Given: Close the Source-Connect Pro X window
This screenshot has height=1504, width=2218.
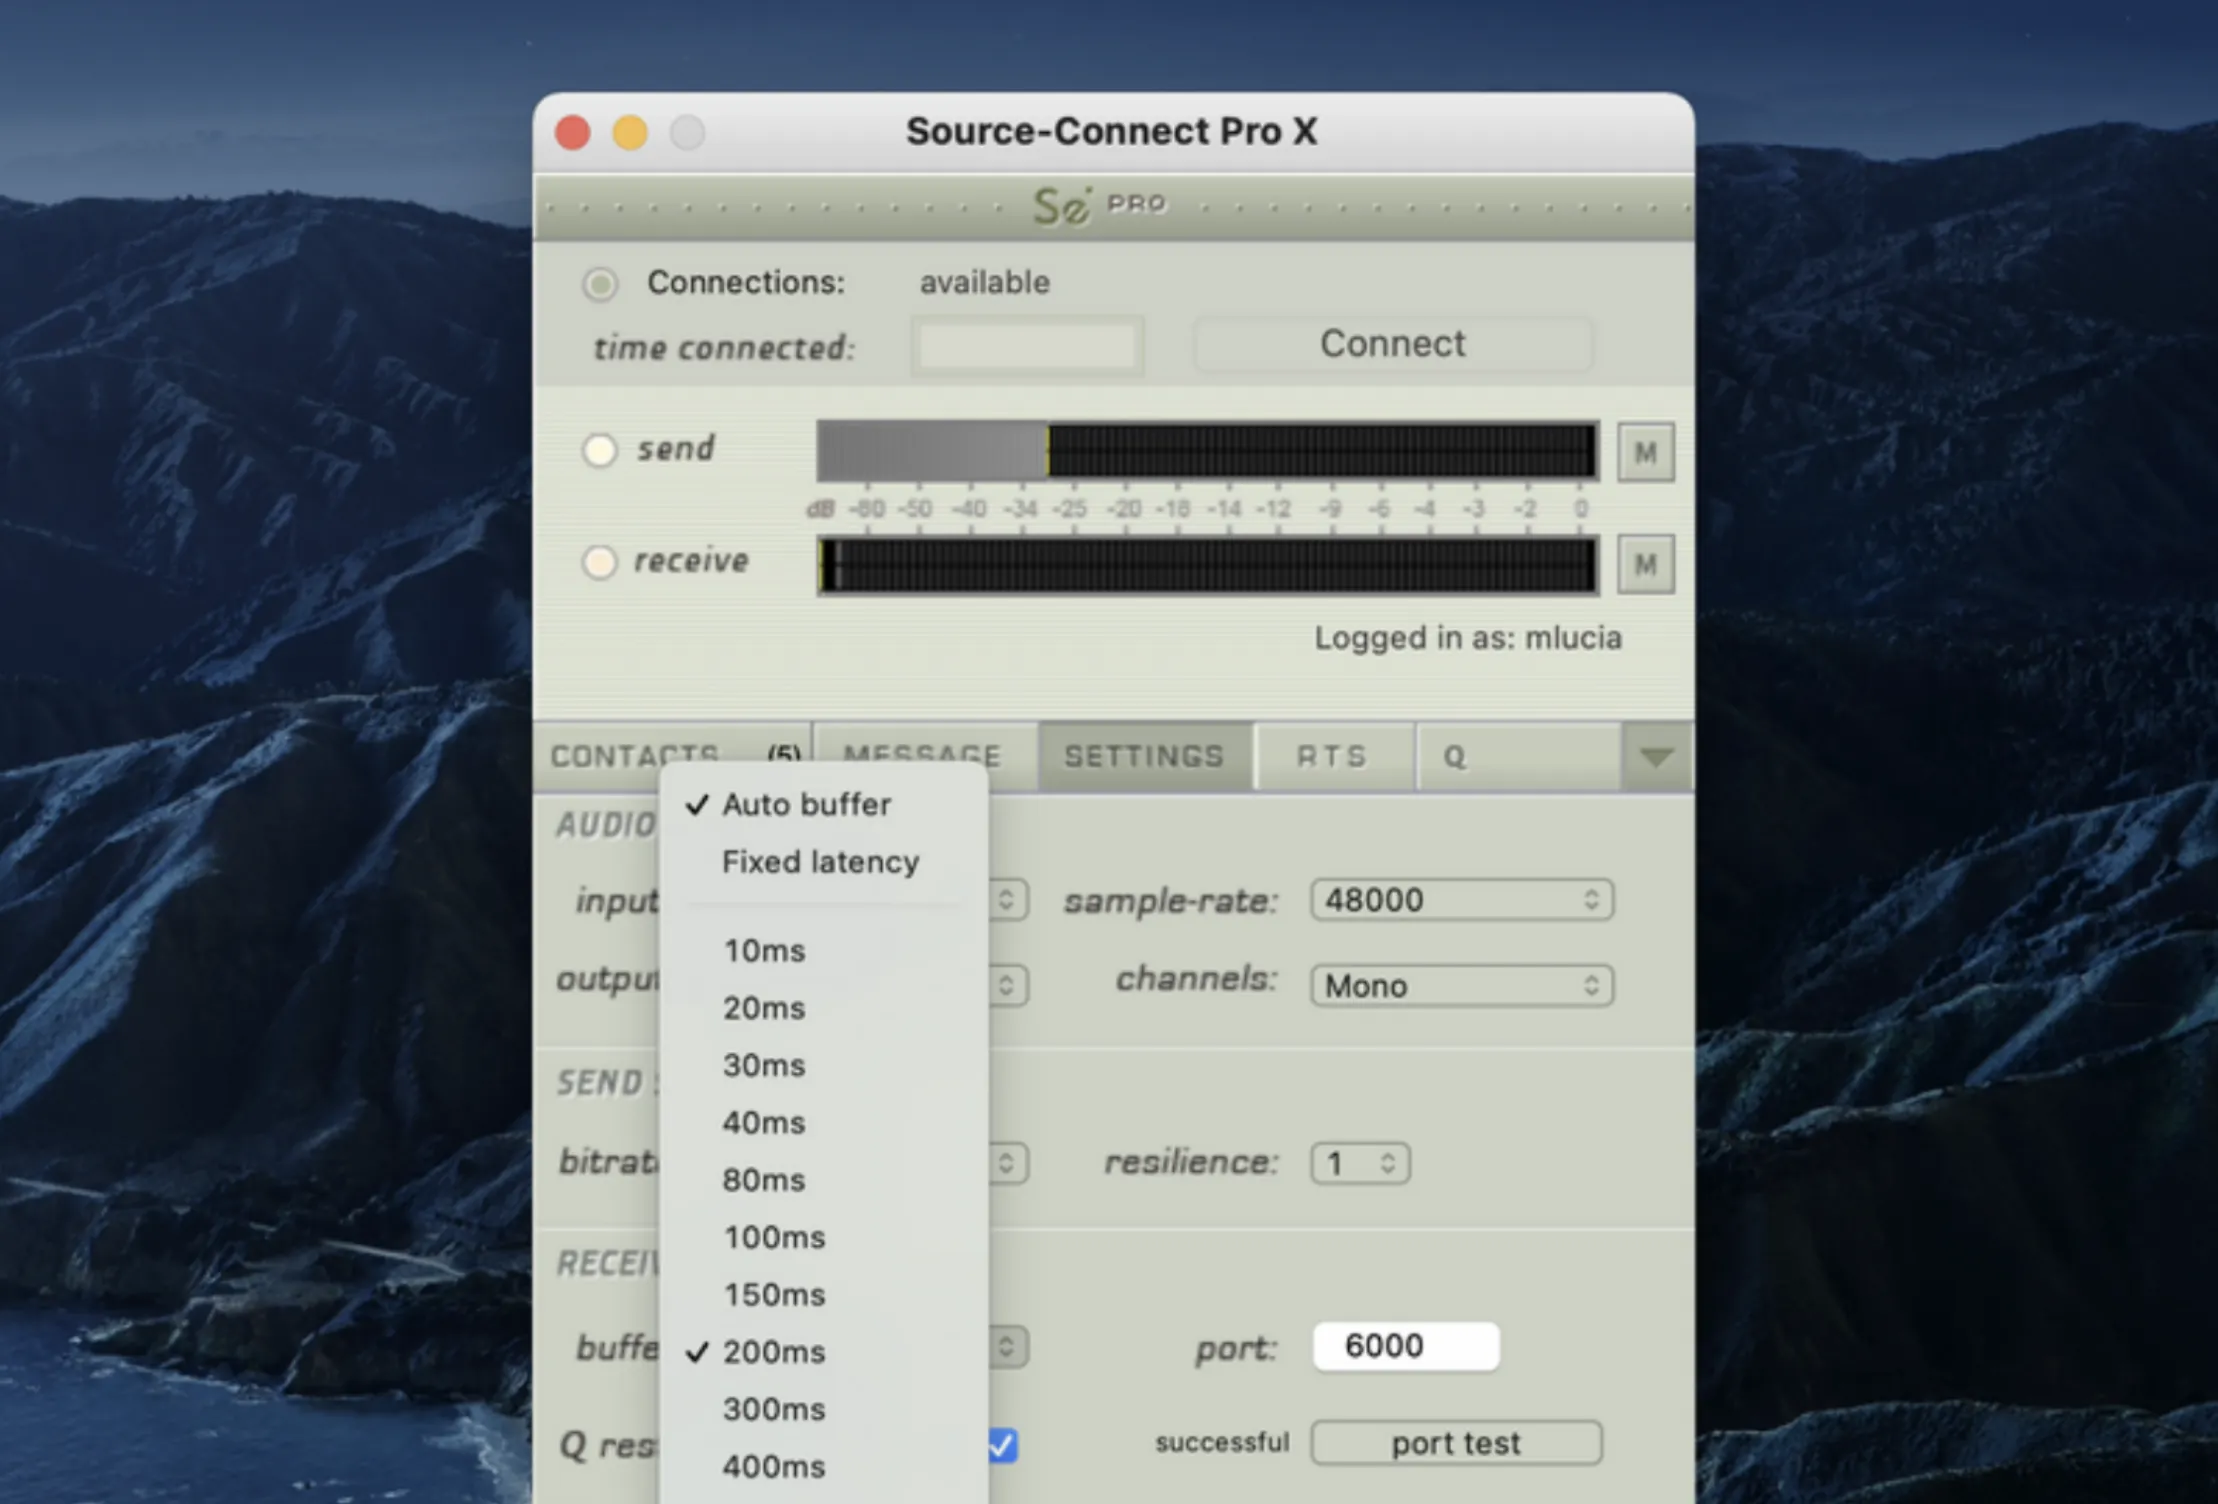Looking at the screenshot, I should click(573, 132).
